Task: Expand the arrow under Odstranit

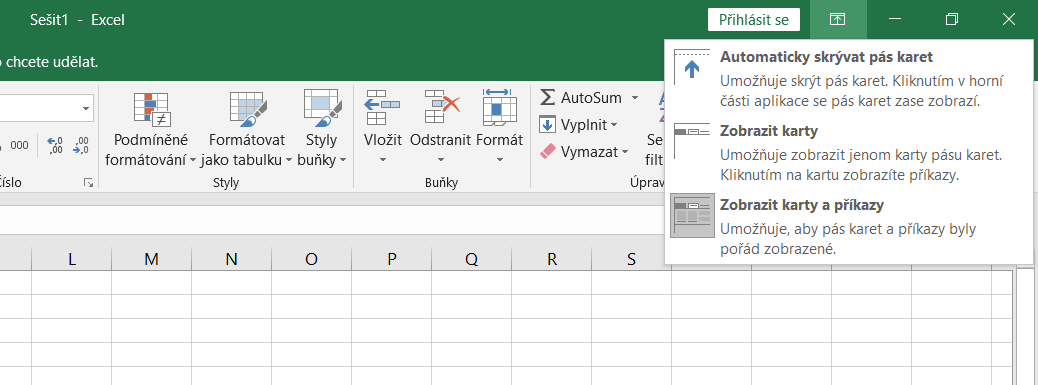Action: (441, 159)
